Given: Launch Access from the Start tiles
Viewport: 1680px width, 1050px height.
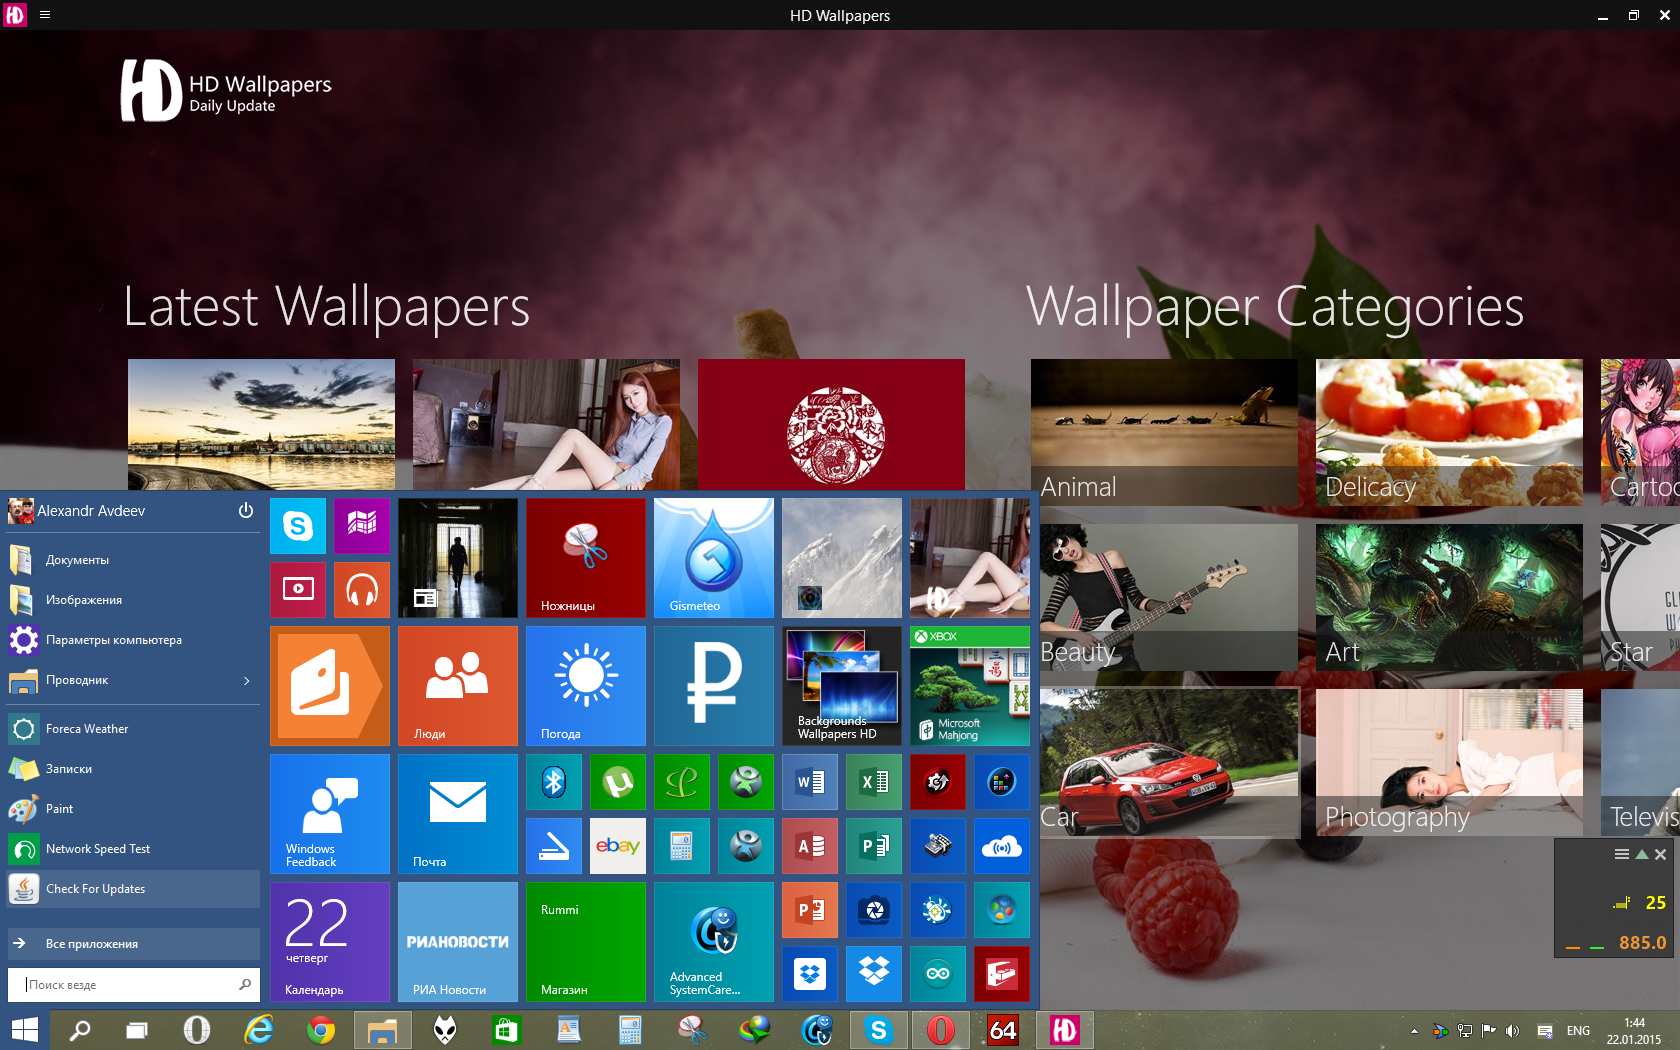Looking at the screenshot, I should (810, 846).
